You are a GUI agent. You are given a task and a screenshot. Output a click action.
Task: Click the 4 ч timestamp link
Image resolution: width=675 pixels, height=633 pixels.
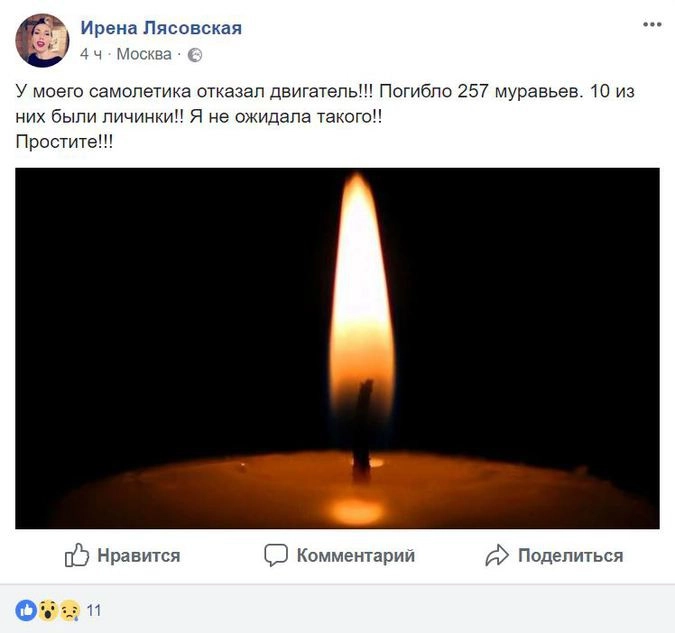(91, 55)
